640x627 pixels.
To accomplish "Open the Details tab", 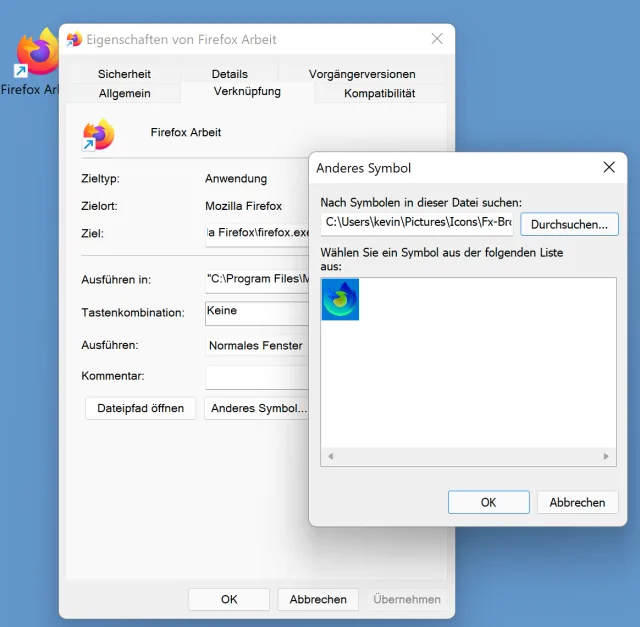I will point(229,74).
